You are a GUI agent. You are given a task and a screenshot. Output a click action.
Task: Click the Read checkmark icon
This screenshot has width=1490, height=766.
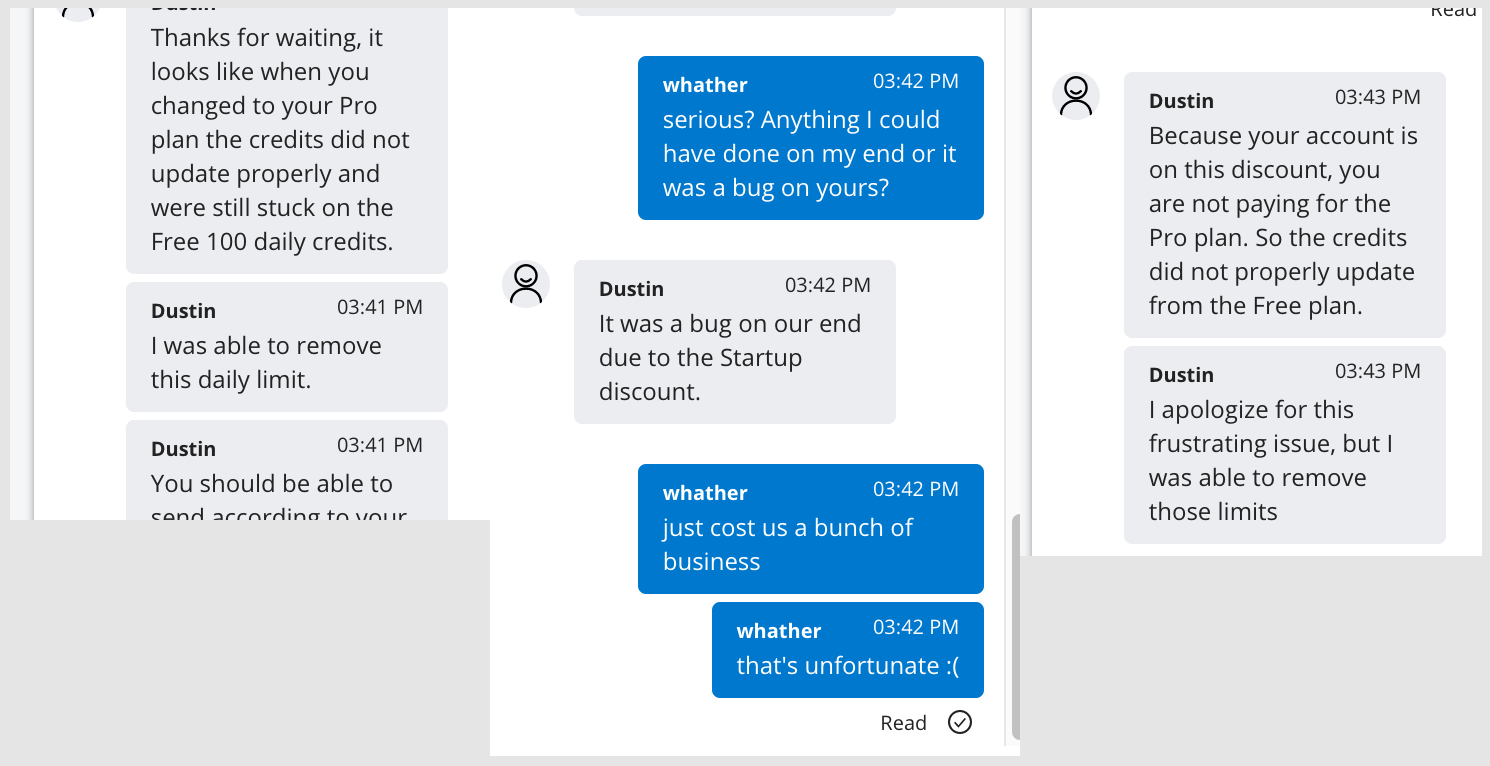coord(960,722)
